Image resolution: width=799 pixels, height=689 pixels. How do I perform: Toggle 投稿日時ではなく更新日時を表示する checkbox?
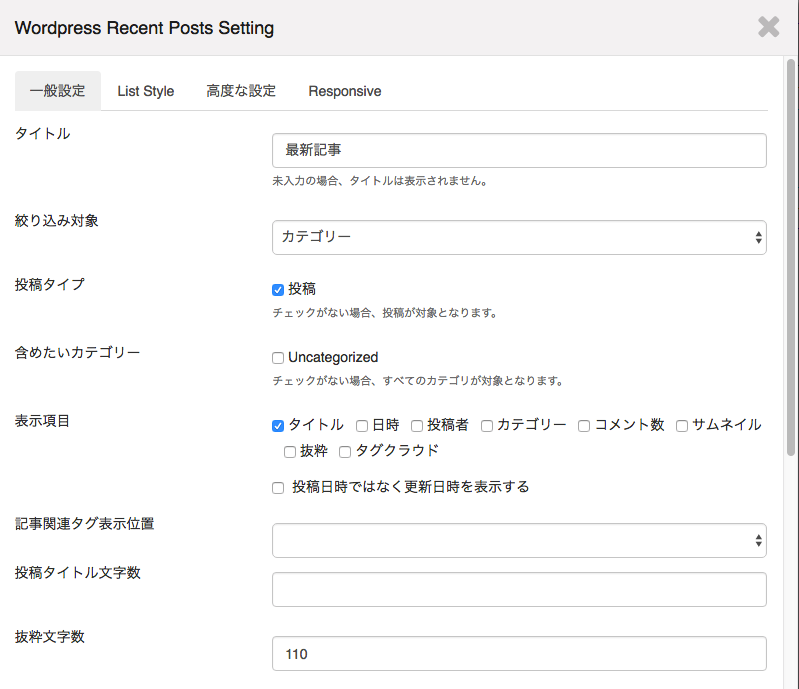click(x=279, y=488)
